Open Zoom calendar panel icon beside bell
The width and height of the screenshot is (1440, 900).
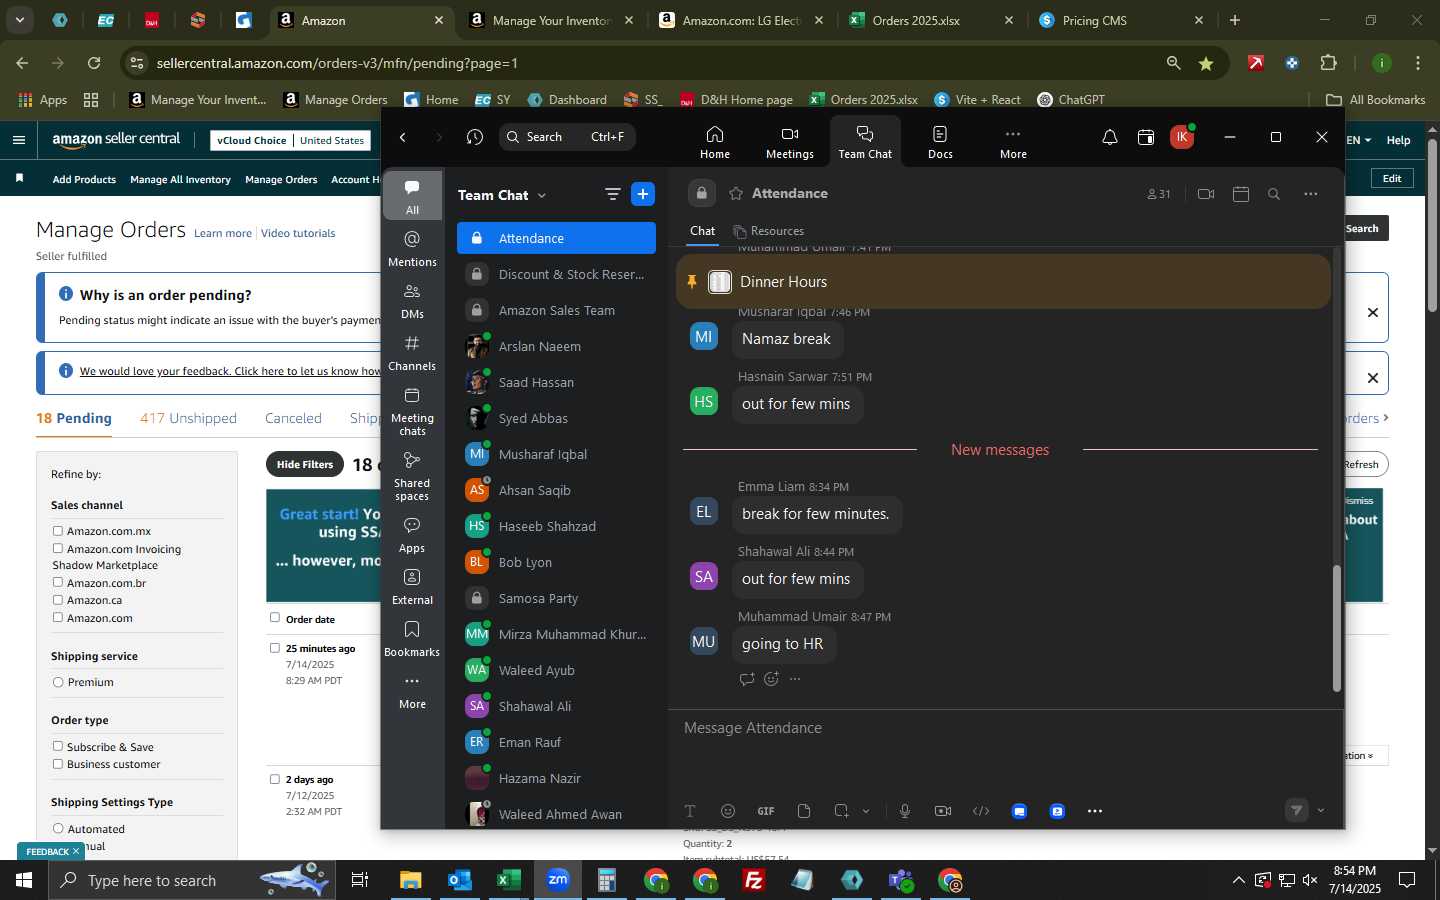click(x=1146, y=137)
